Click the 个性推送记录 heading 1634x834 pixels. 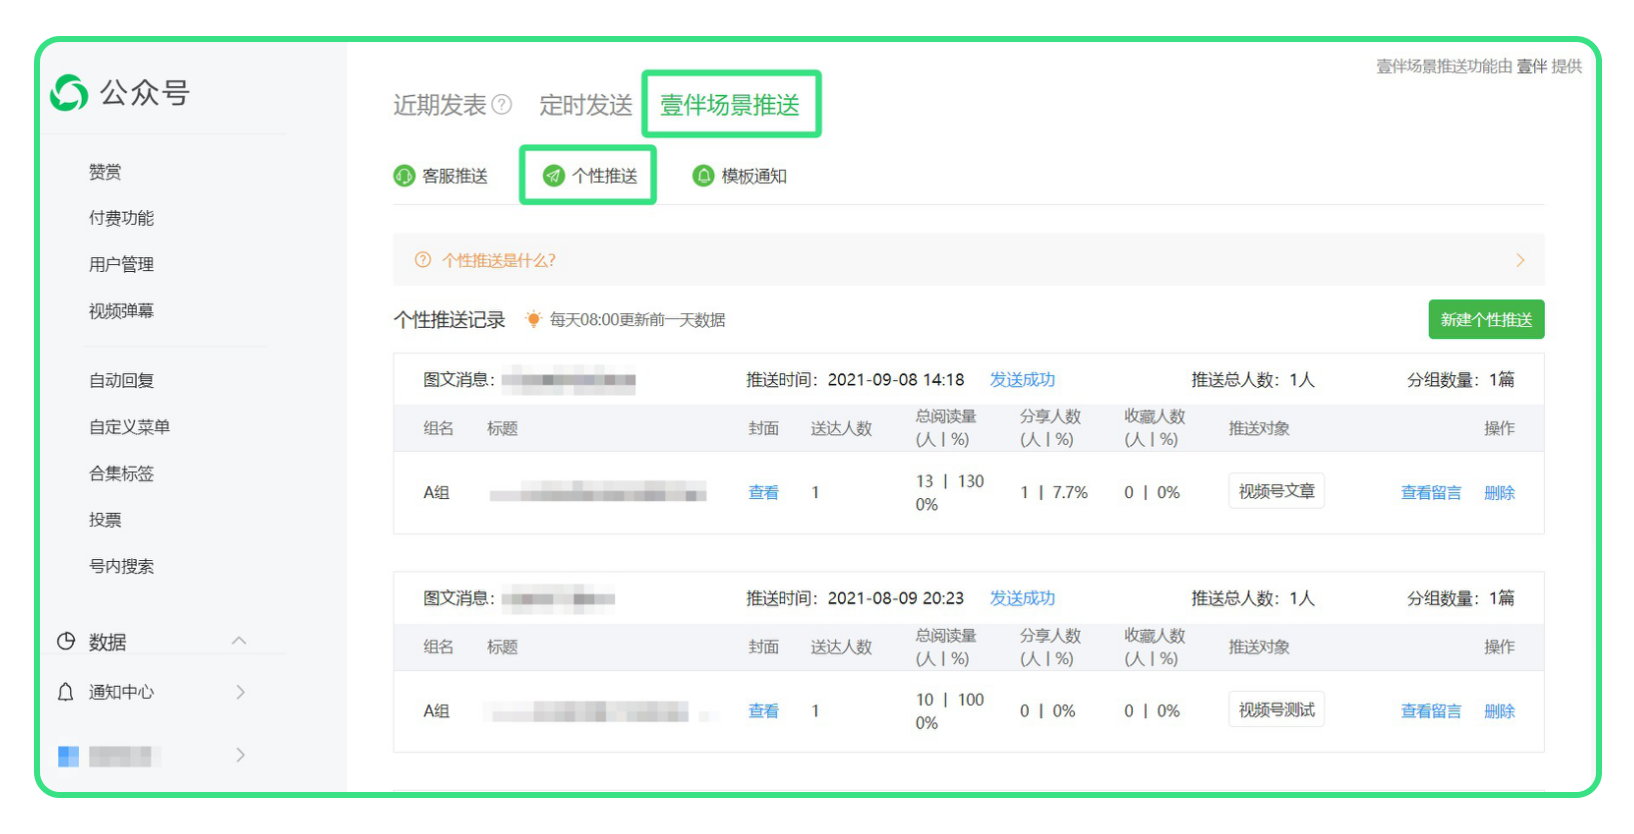[x=450, y=320]
